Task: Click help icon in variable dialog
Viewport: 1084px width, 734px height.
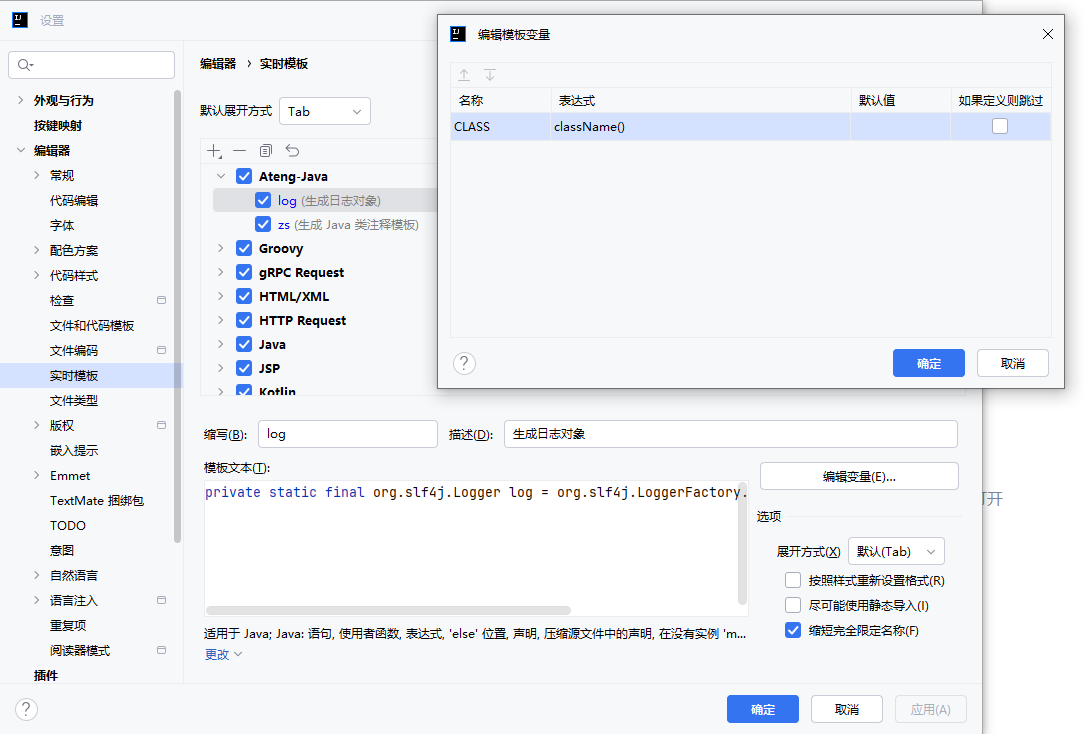Action: 465,364
